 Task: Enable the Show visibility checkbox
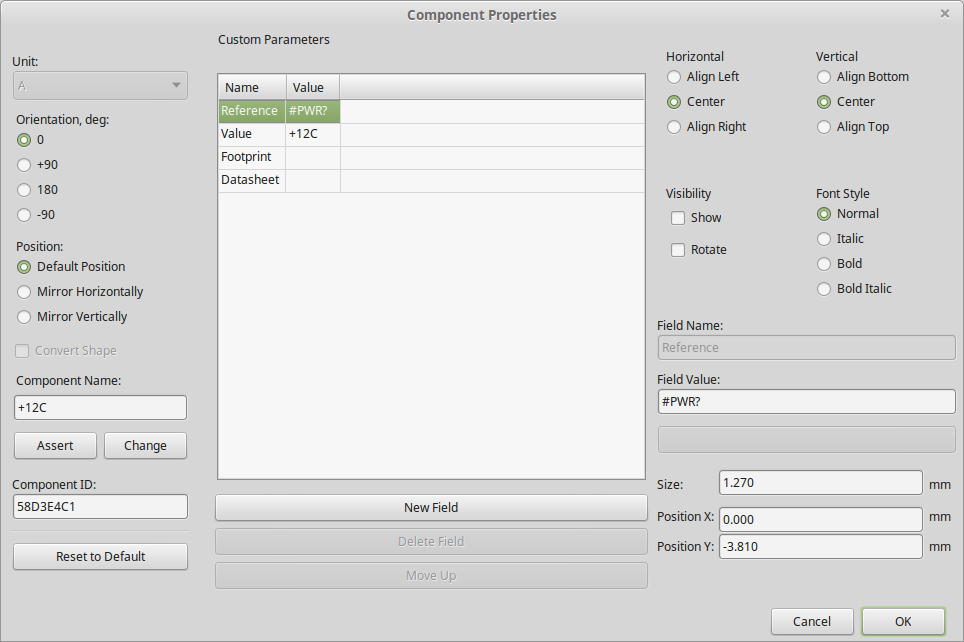click(x=678, y=218)
